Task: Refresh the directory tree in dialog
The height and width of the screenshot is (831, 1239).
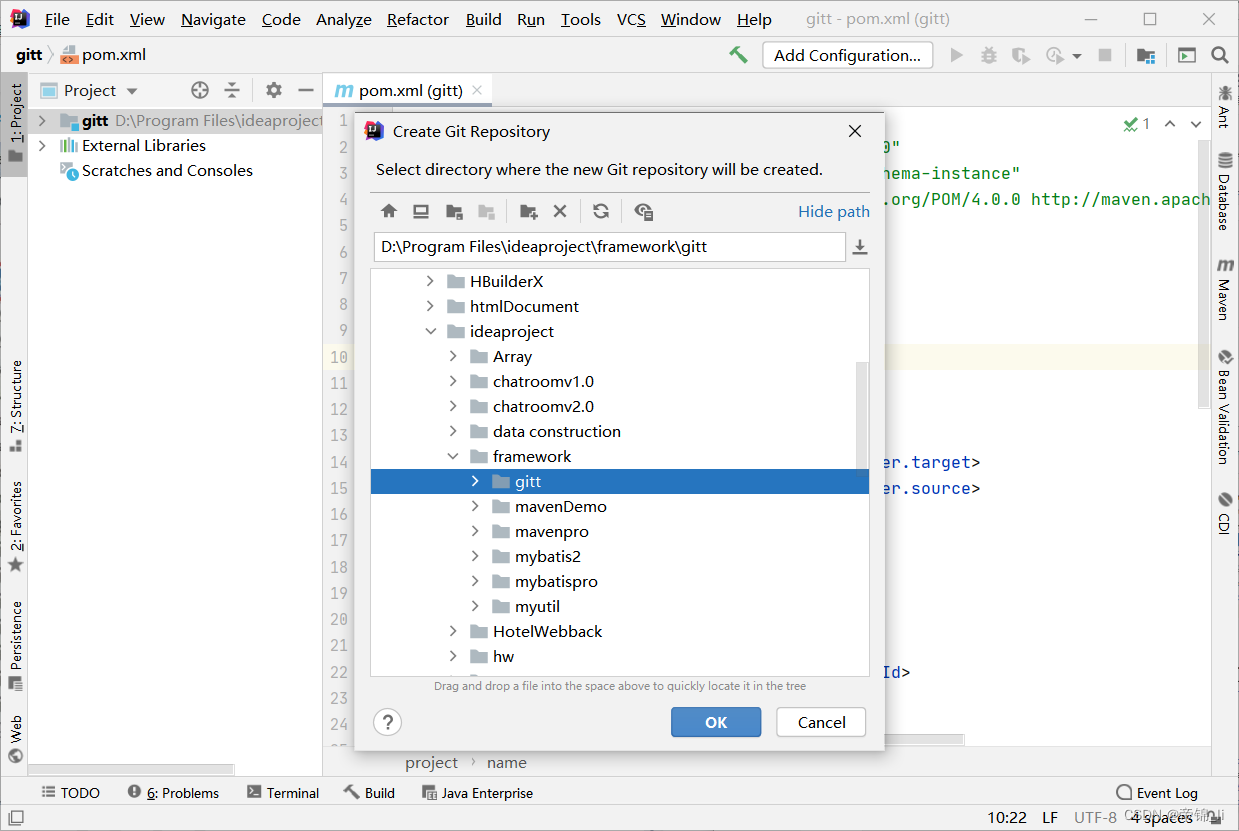Action: tap(601, 211)
